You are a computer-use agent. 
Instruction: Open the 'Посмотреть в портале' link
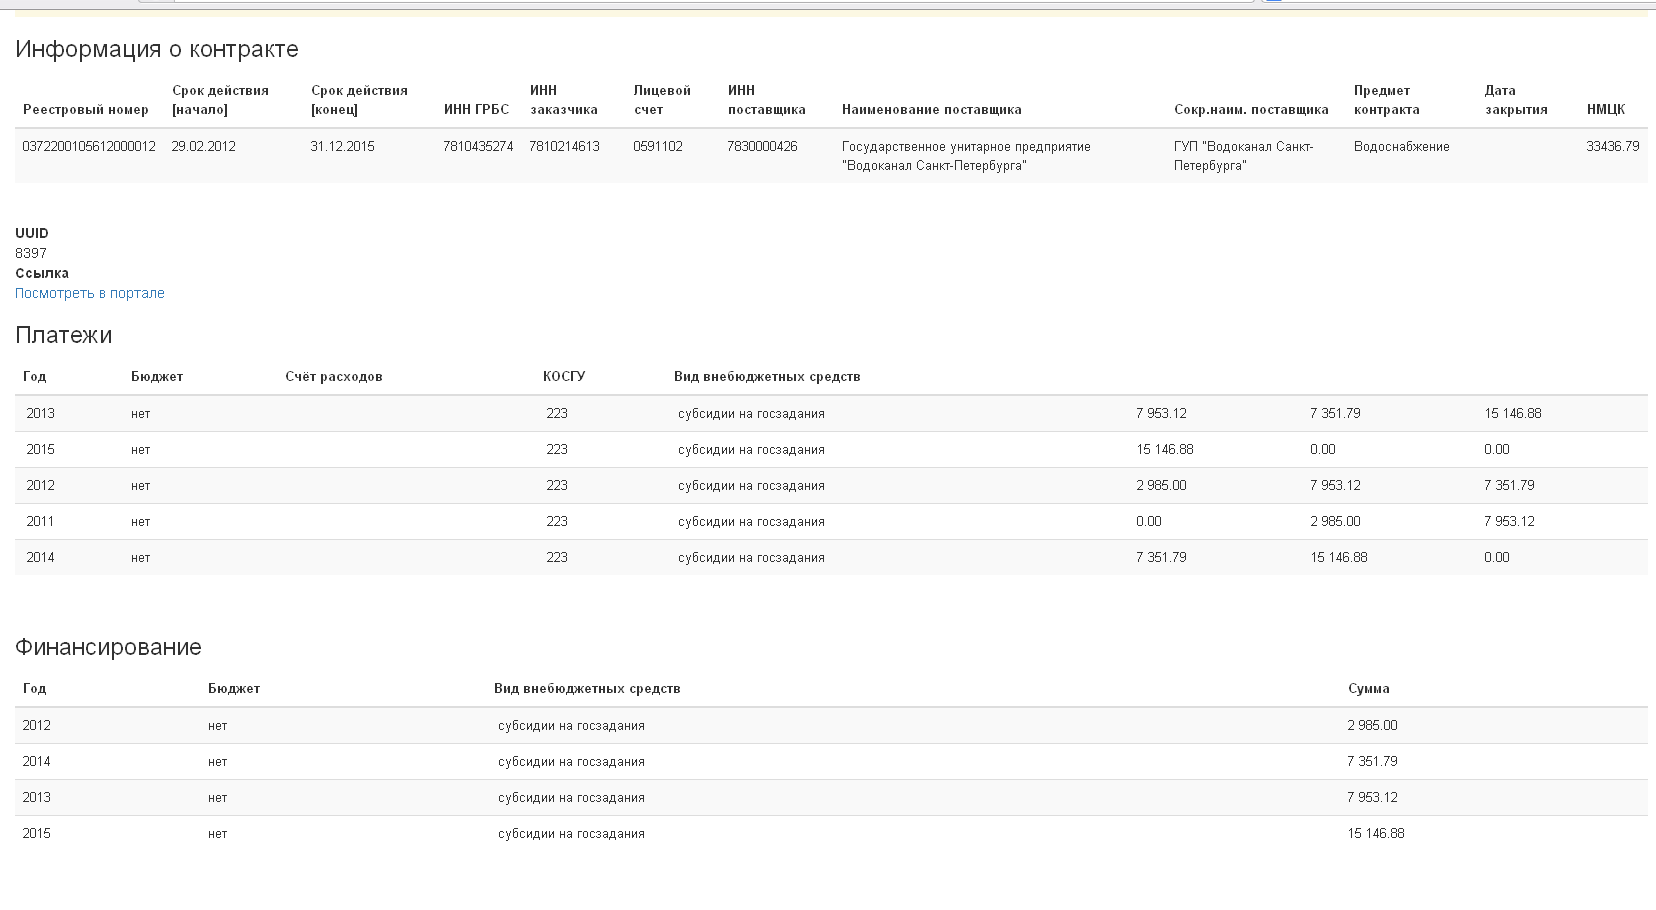click(x=89, y=293)
